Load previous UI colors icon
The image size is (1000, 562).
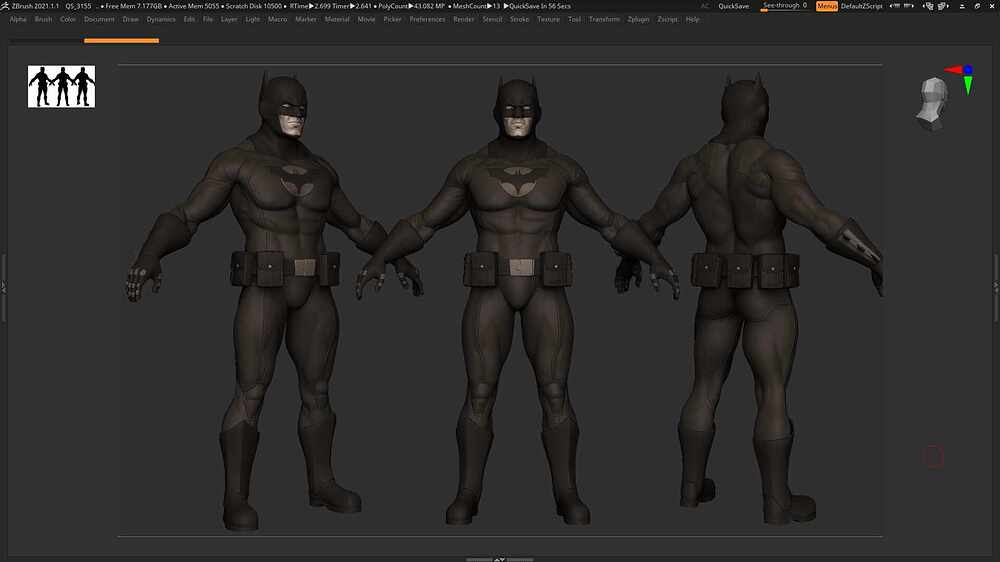tap(929, 6)
